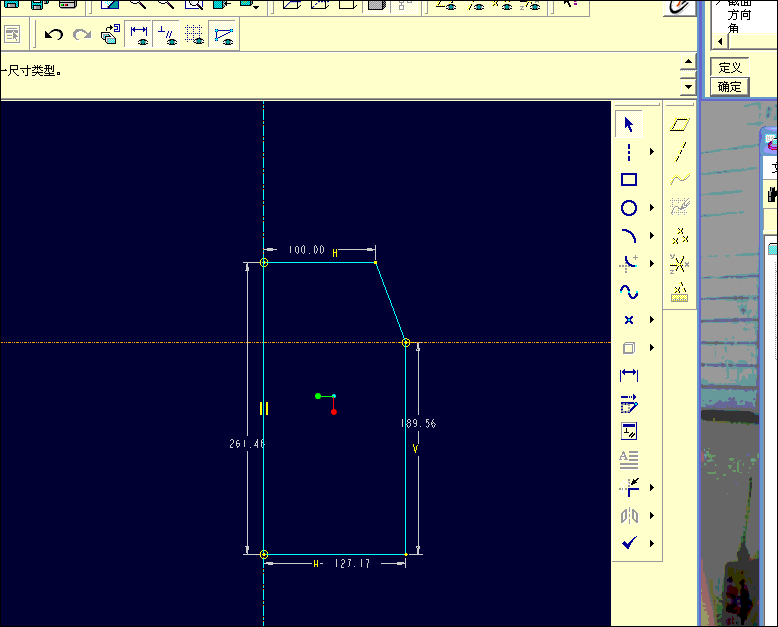This screenshot has width=778, height=627.
Task: Select the arrow pick tool
Action: coord(629,124)
